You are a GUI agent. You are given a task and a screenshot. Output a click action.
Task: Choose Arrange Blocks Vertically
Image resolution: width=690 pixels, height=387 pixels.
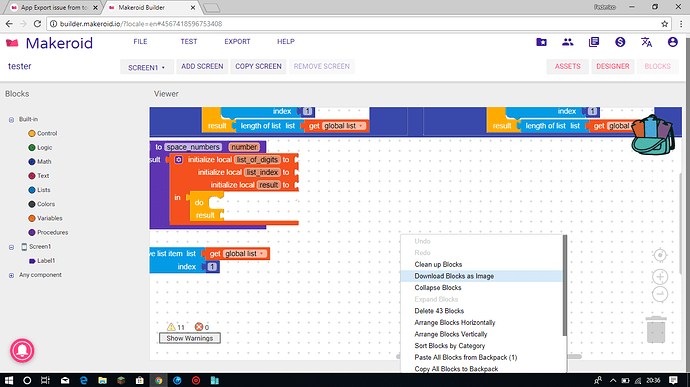pos(481,334)
